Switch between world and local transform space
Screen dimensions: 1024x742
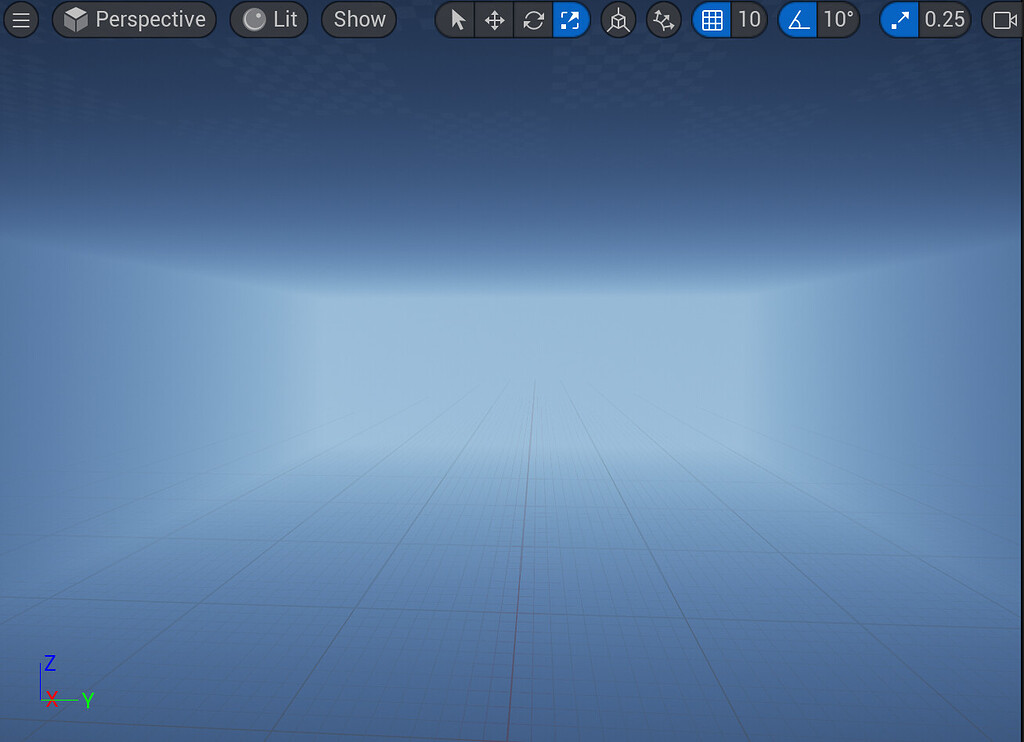[x=617, y=19]
